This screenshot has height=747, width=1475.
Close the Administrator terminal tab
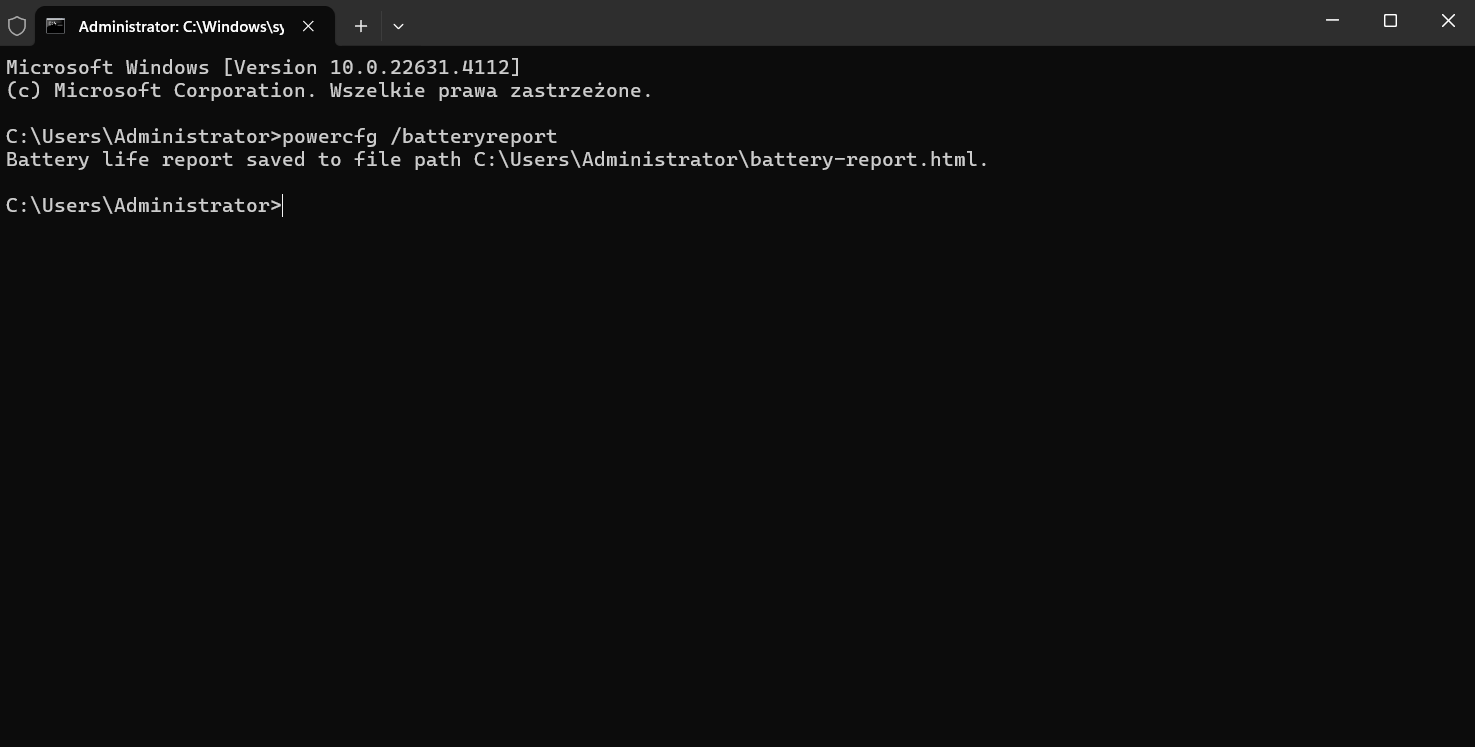(309, 26)
